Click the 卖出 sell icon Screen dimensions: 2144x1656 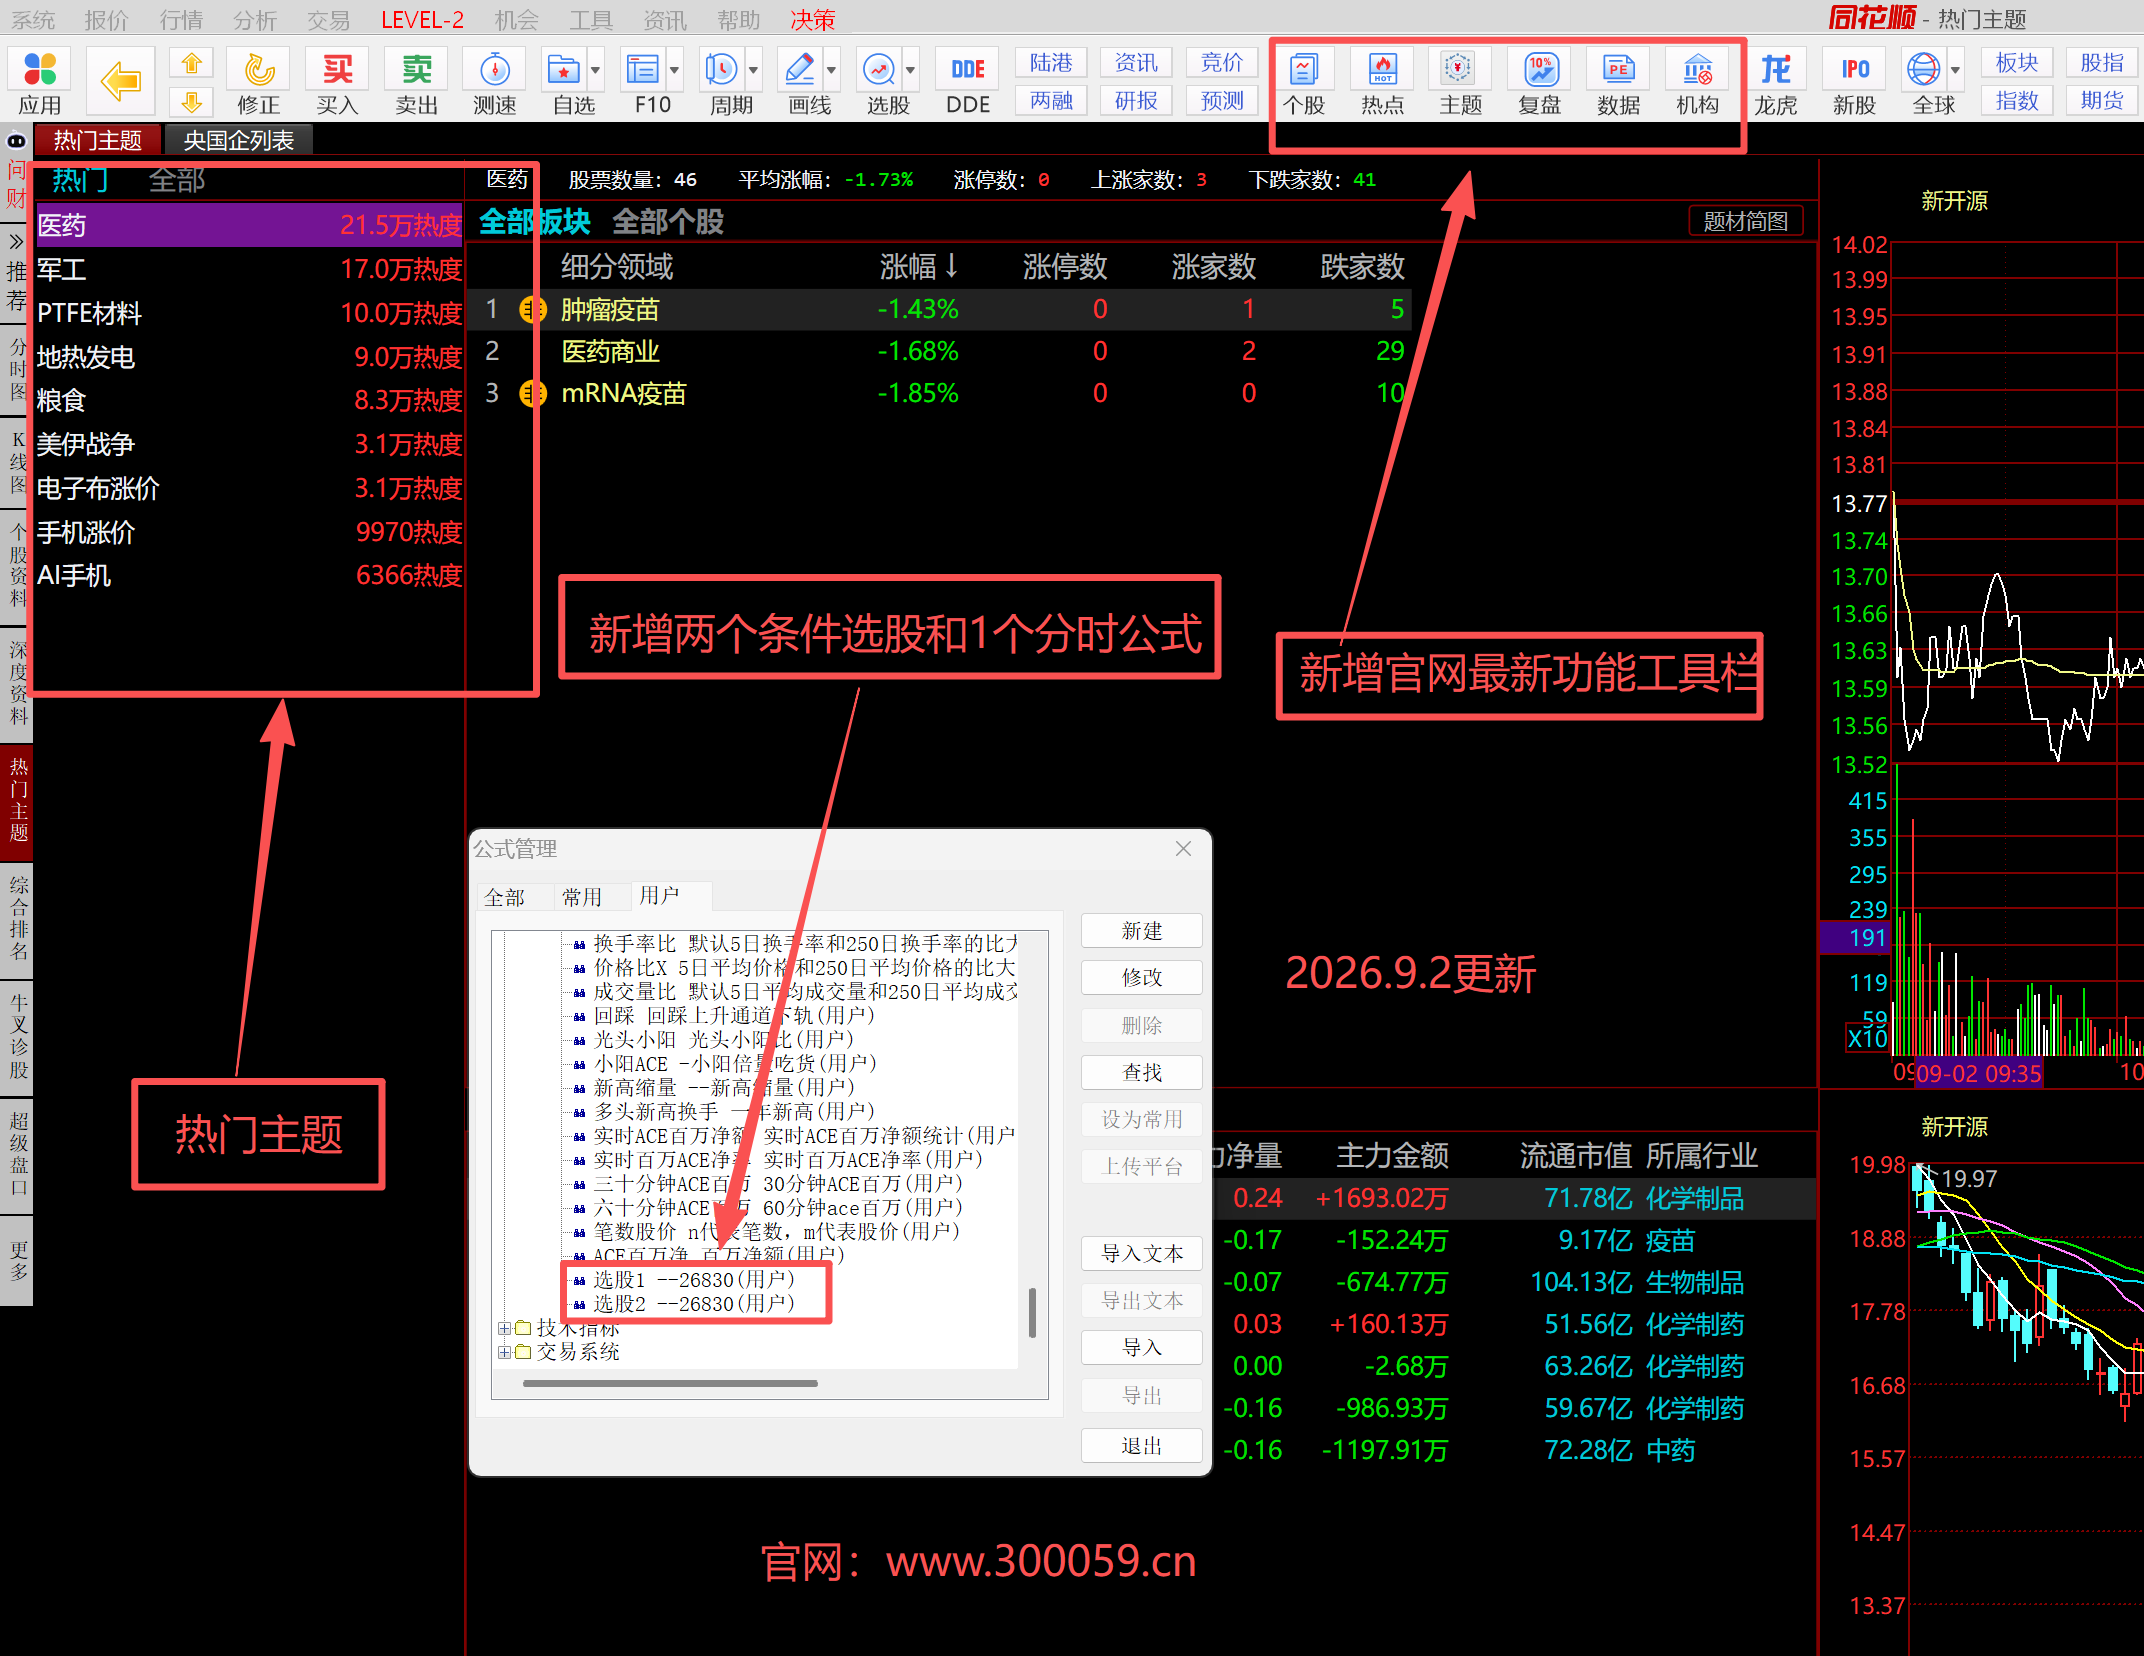click(416, 81)
